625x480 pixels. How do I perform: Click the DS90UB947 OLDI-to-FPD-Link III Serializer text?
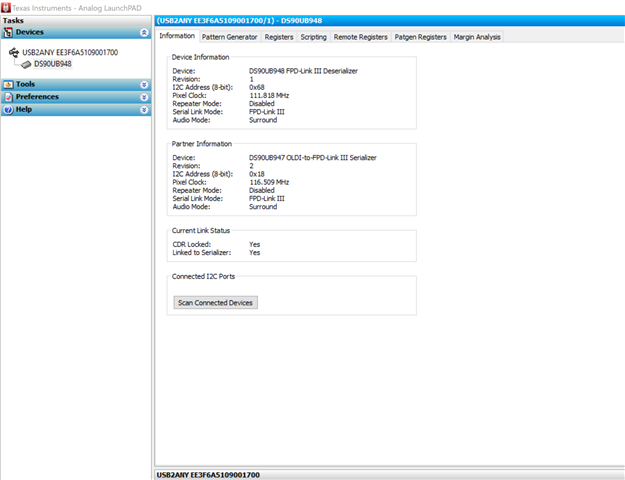coord(312,158)
